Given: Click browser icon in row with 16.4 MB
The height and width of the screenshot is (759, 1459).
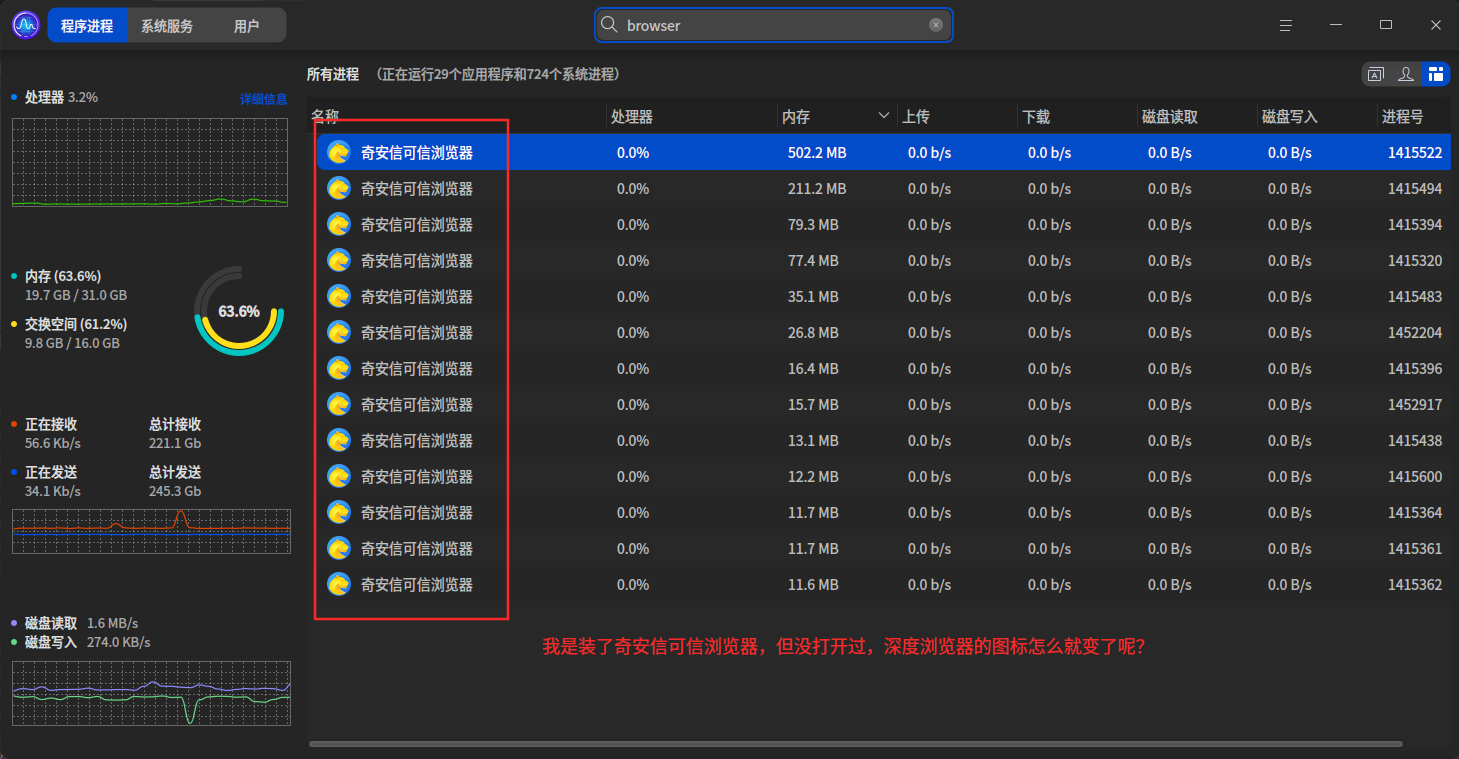Looking at the screenshot, I should (339, 368).
